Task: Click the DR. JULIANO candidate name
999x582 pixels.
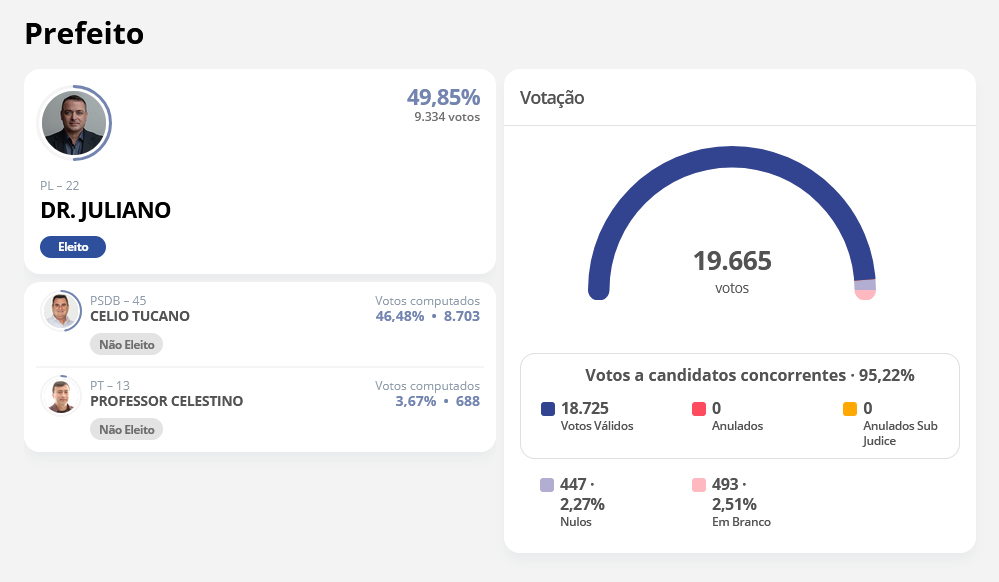Action: pos(106,210)
